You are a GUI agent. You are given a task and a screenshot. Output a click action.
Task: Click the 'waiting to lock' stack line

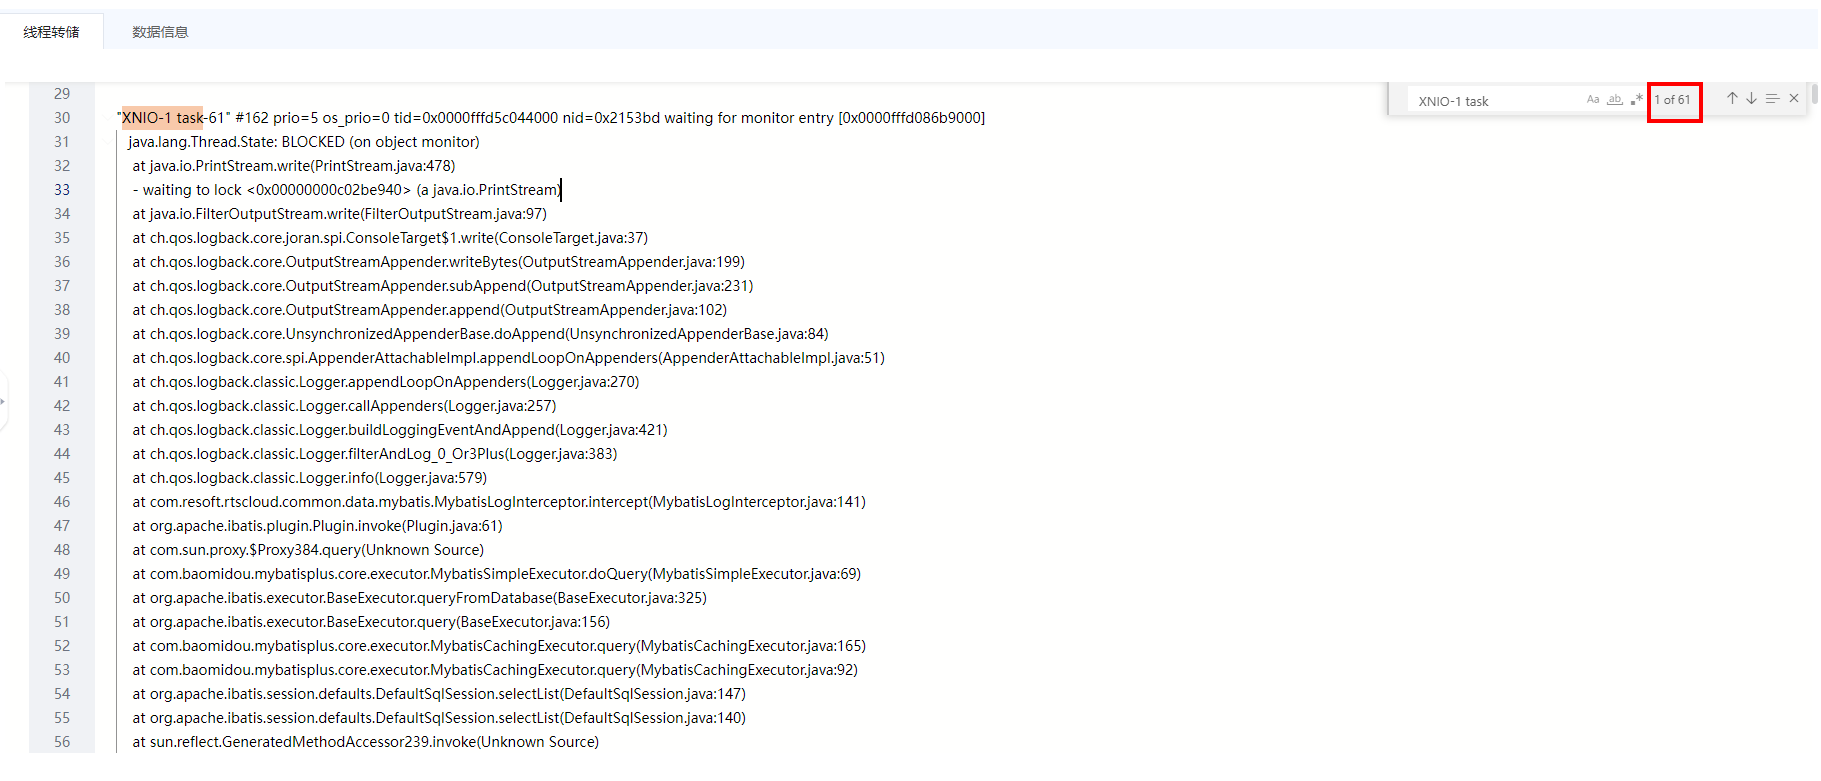tap(346, 190)
